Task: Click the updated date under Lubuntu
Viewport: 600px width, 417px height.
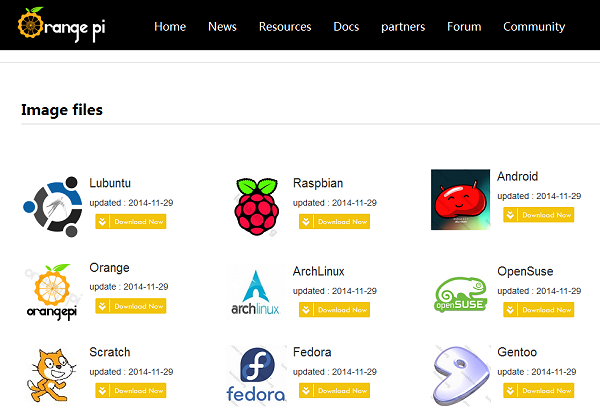Action: pos(131,203)
